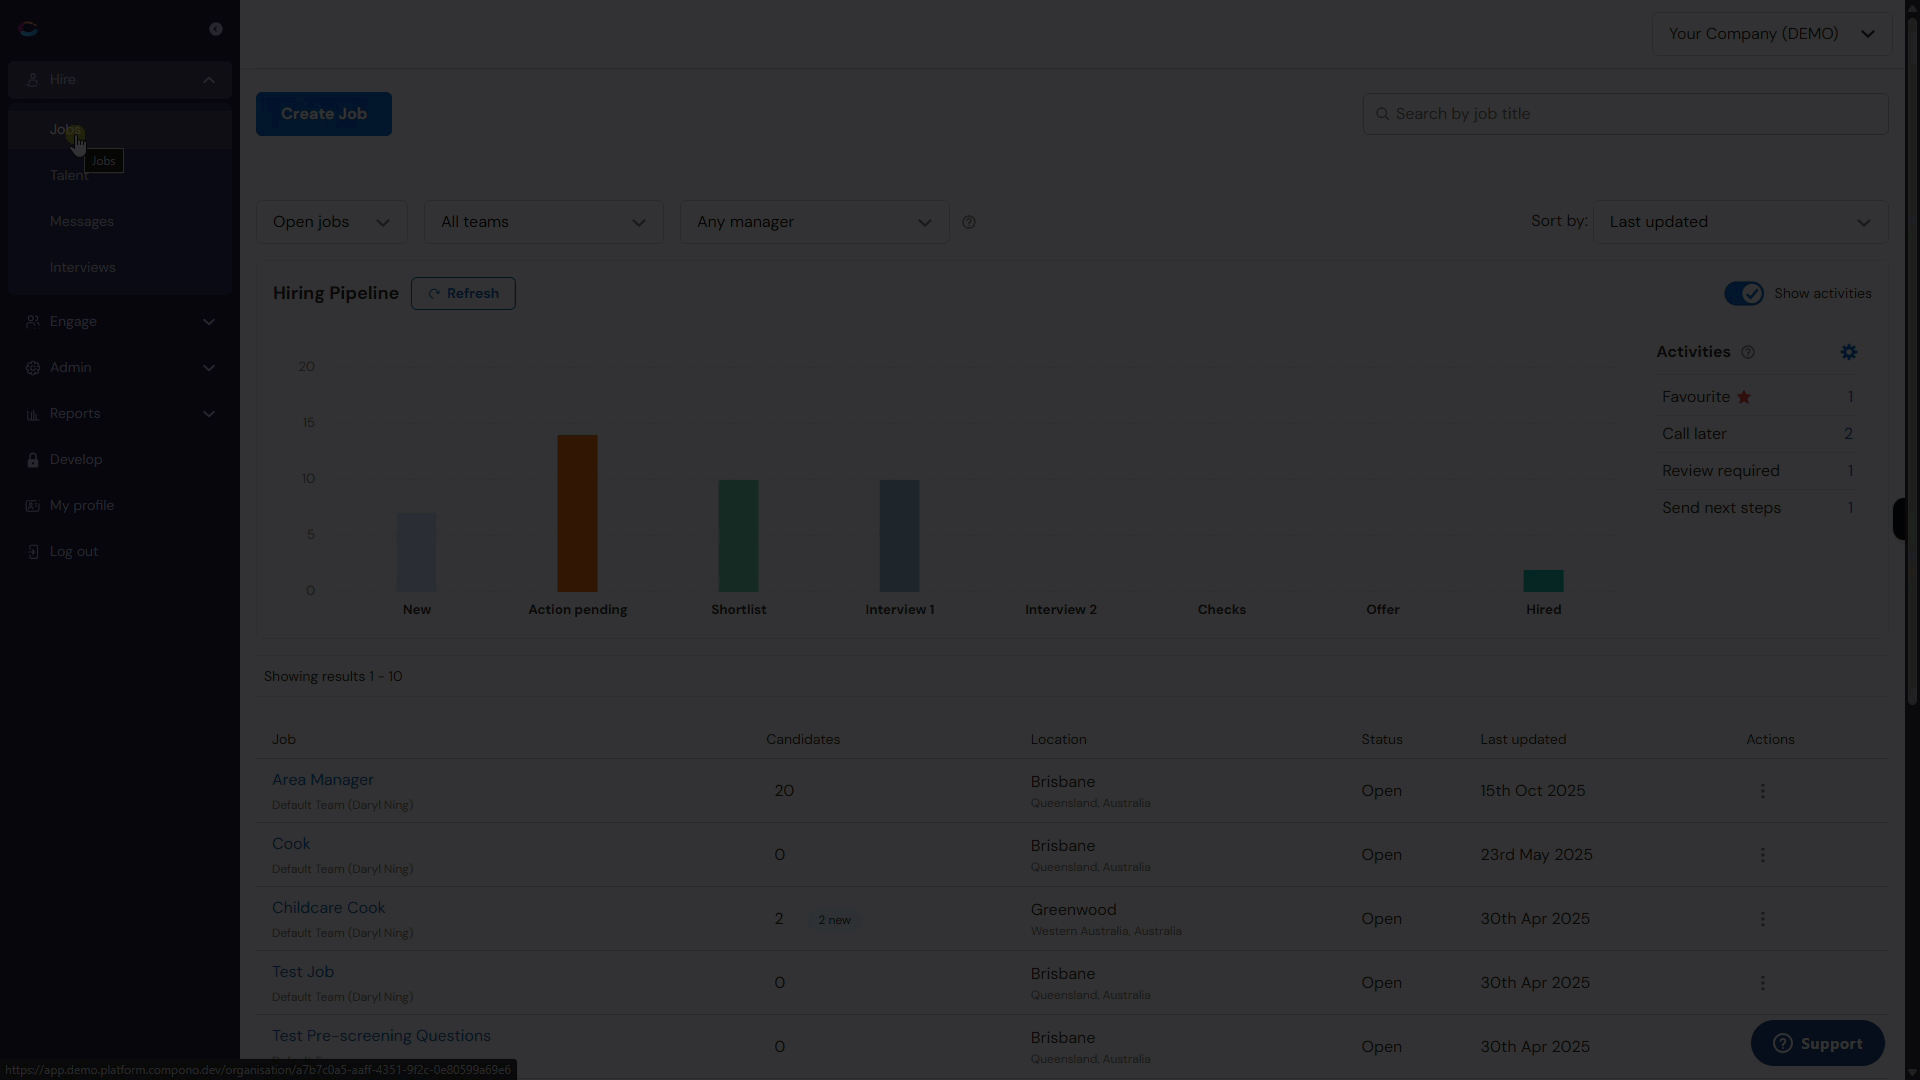Click the Develop lock icon
Image resolution: width=1920 pixels, height=1080 pixels.
[x=33, y=460]
